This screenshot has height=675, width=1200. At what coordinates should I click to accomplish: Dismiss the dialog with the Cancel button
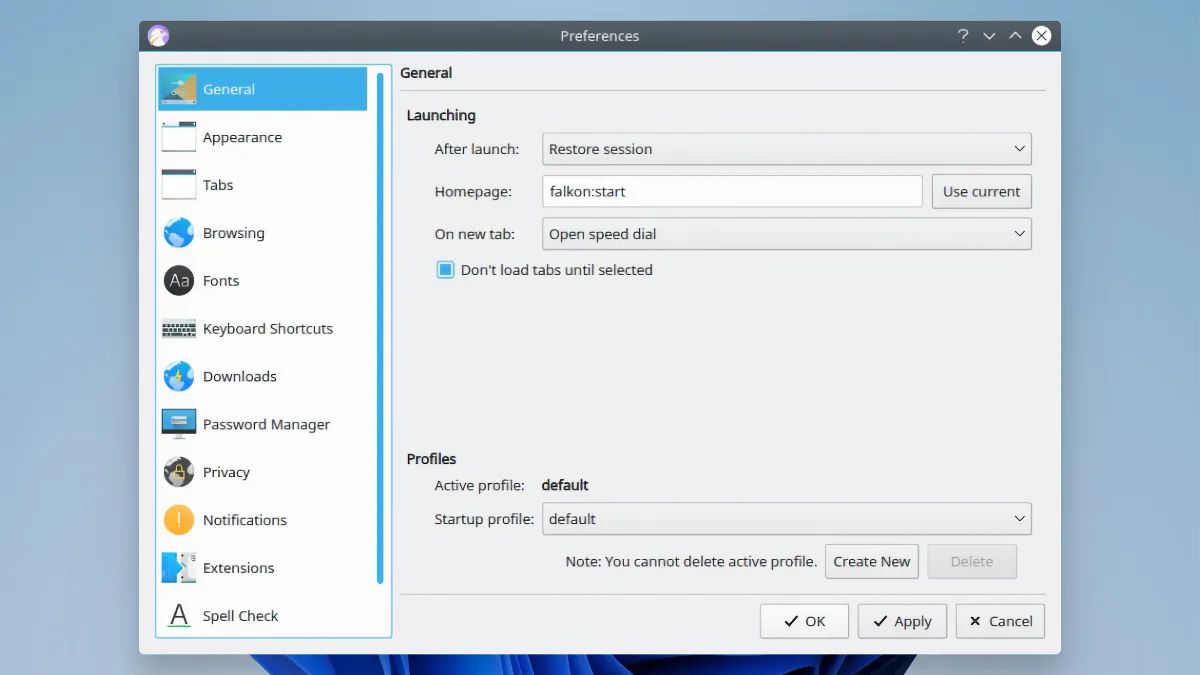click(x=1000, y=621)
